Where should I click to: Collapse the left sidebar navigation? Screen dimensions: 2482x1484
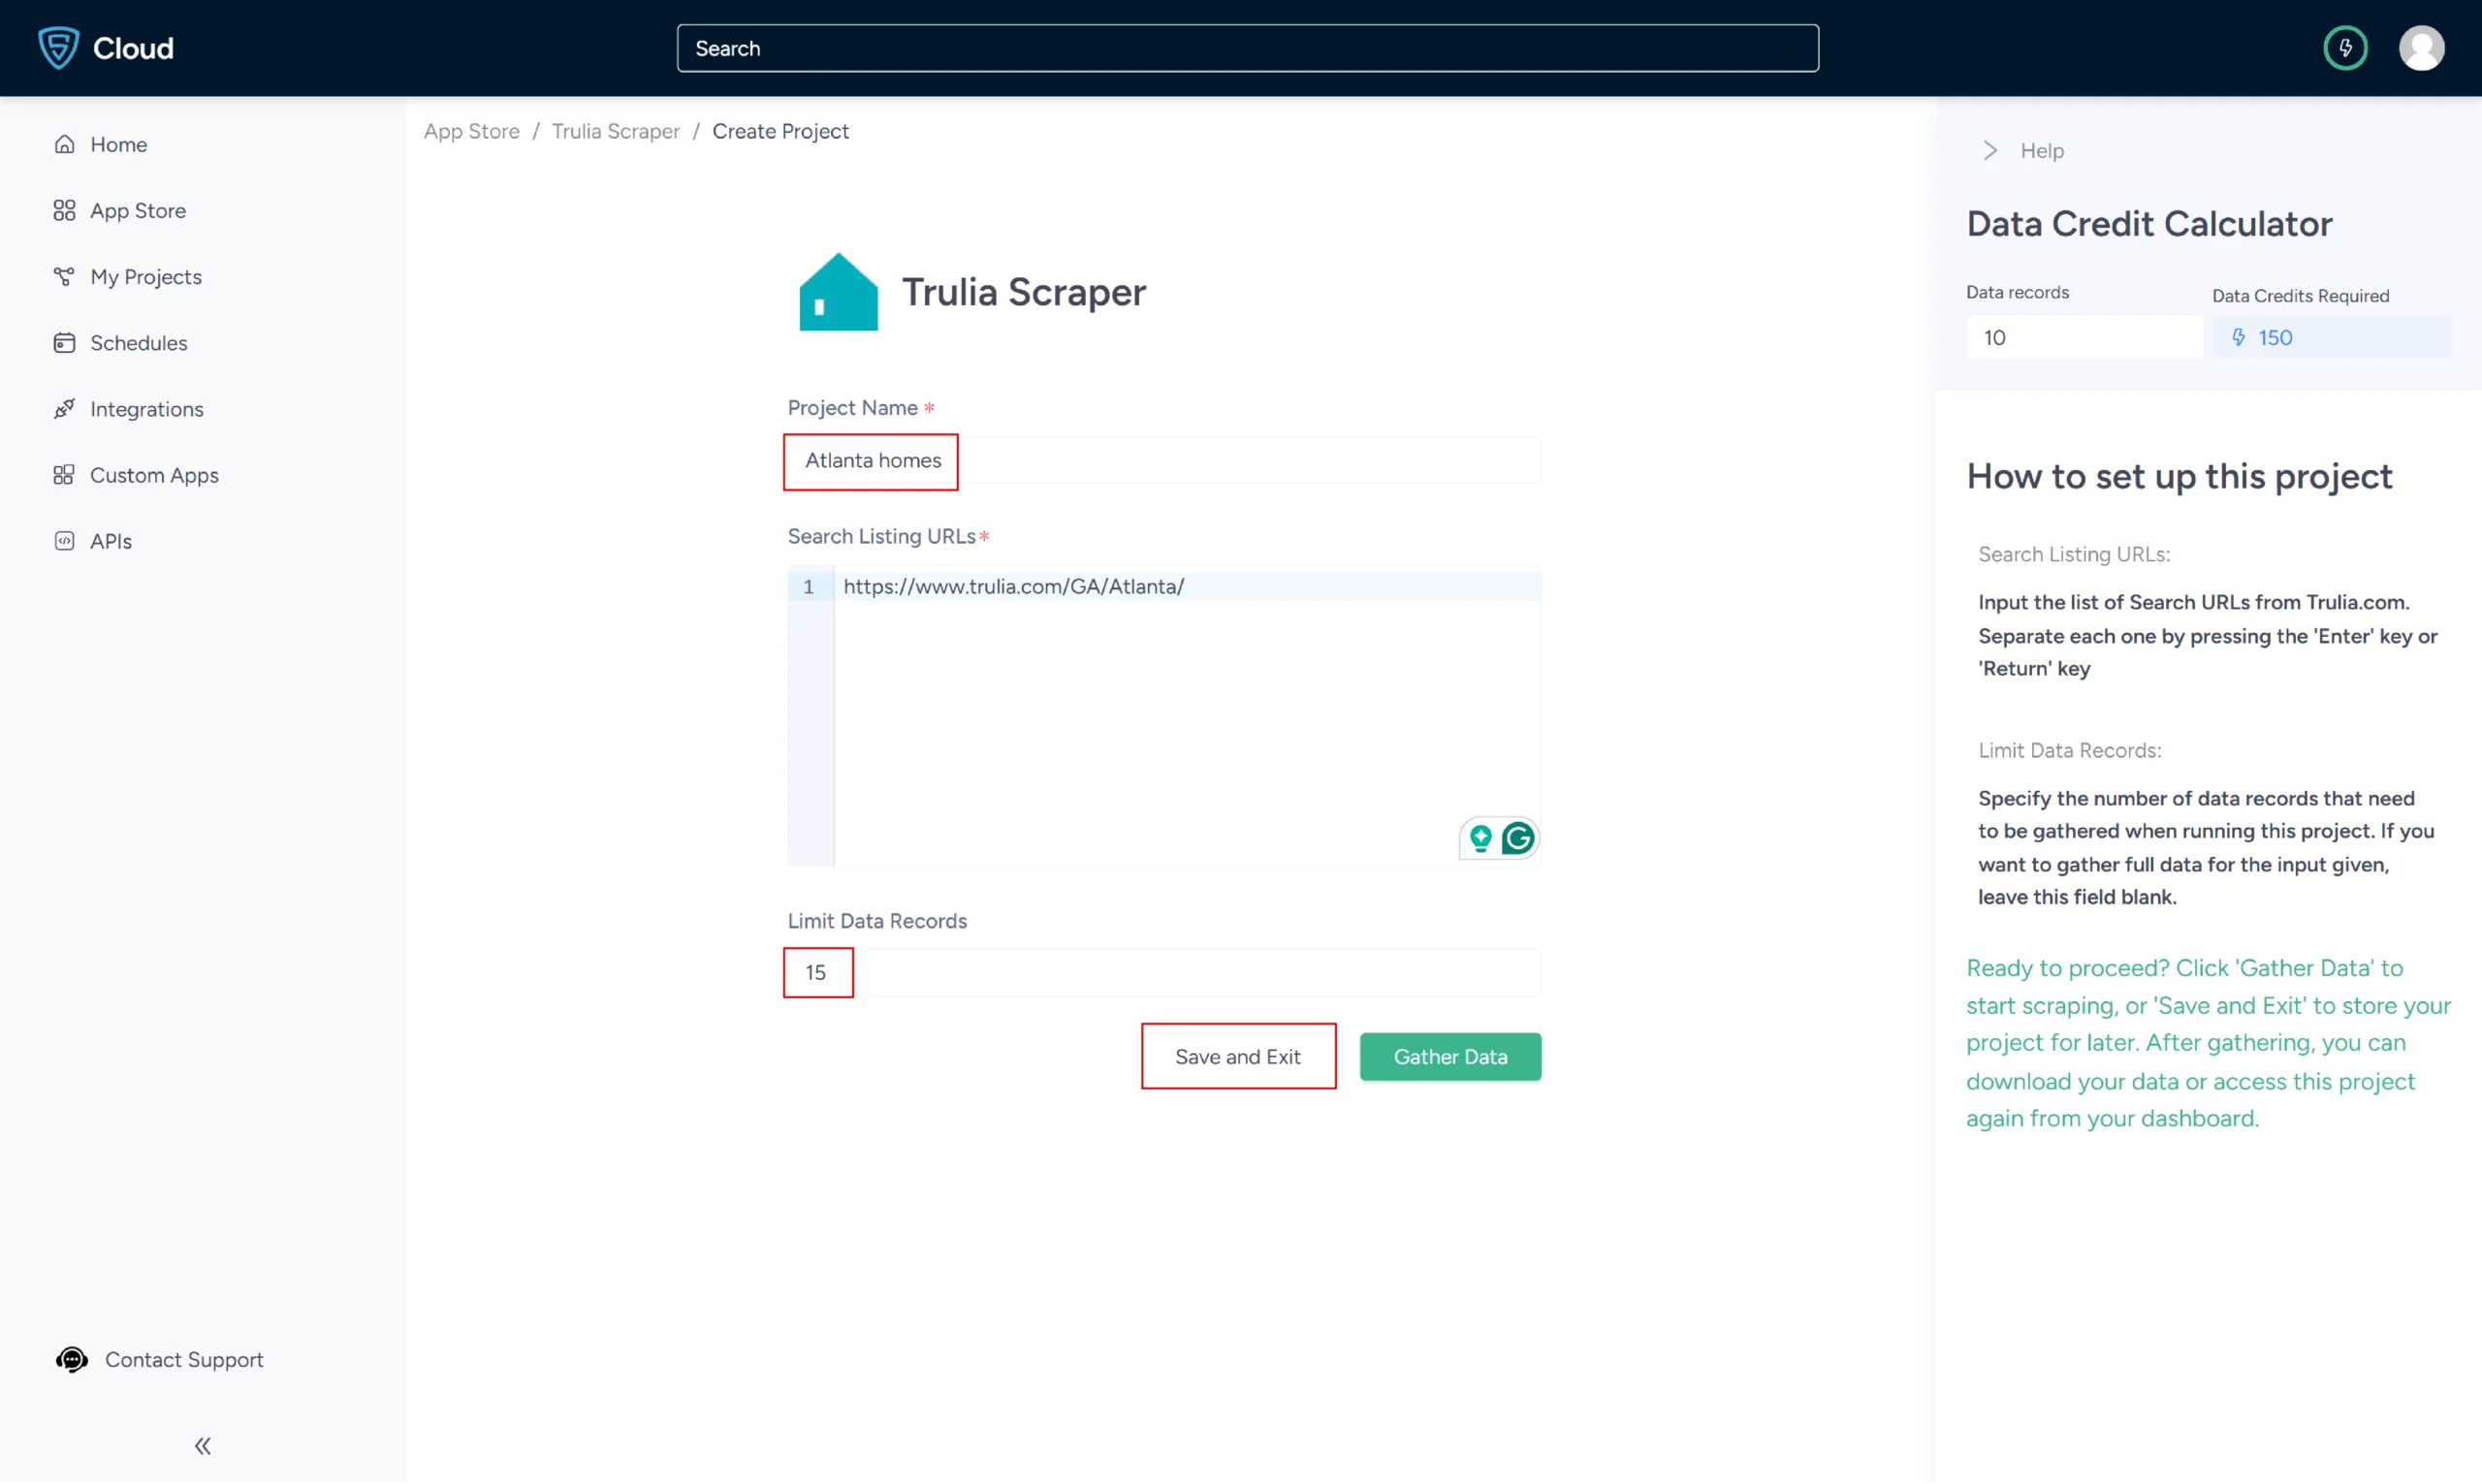click(204, 1445)
